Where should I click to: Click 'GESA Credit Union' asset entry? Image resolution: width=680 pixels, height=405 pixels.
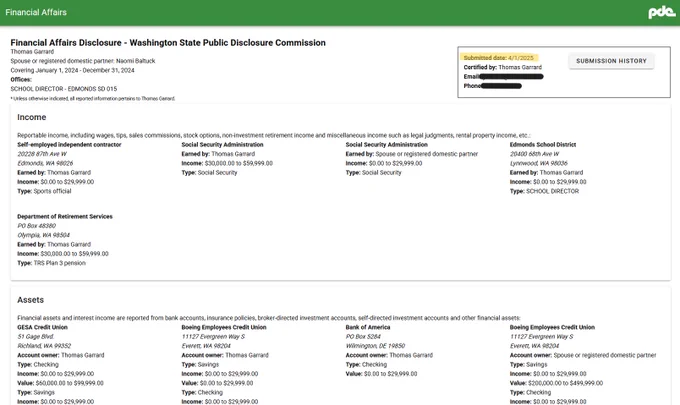point(42,327)
